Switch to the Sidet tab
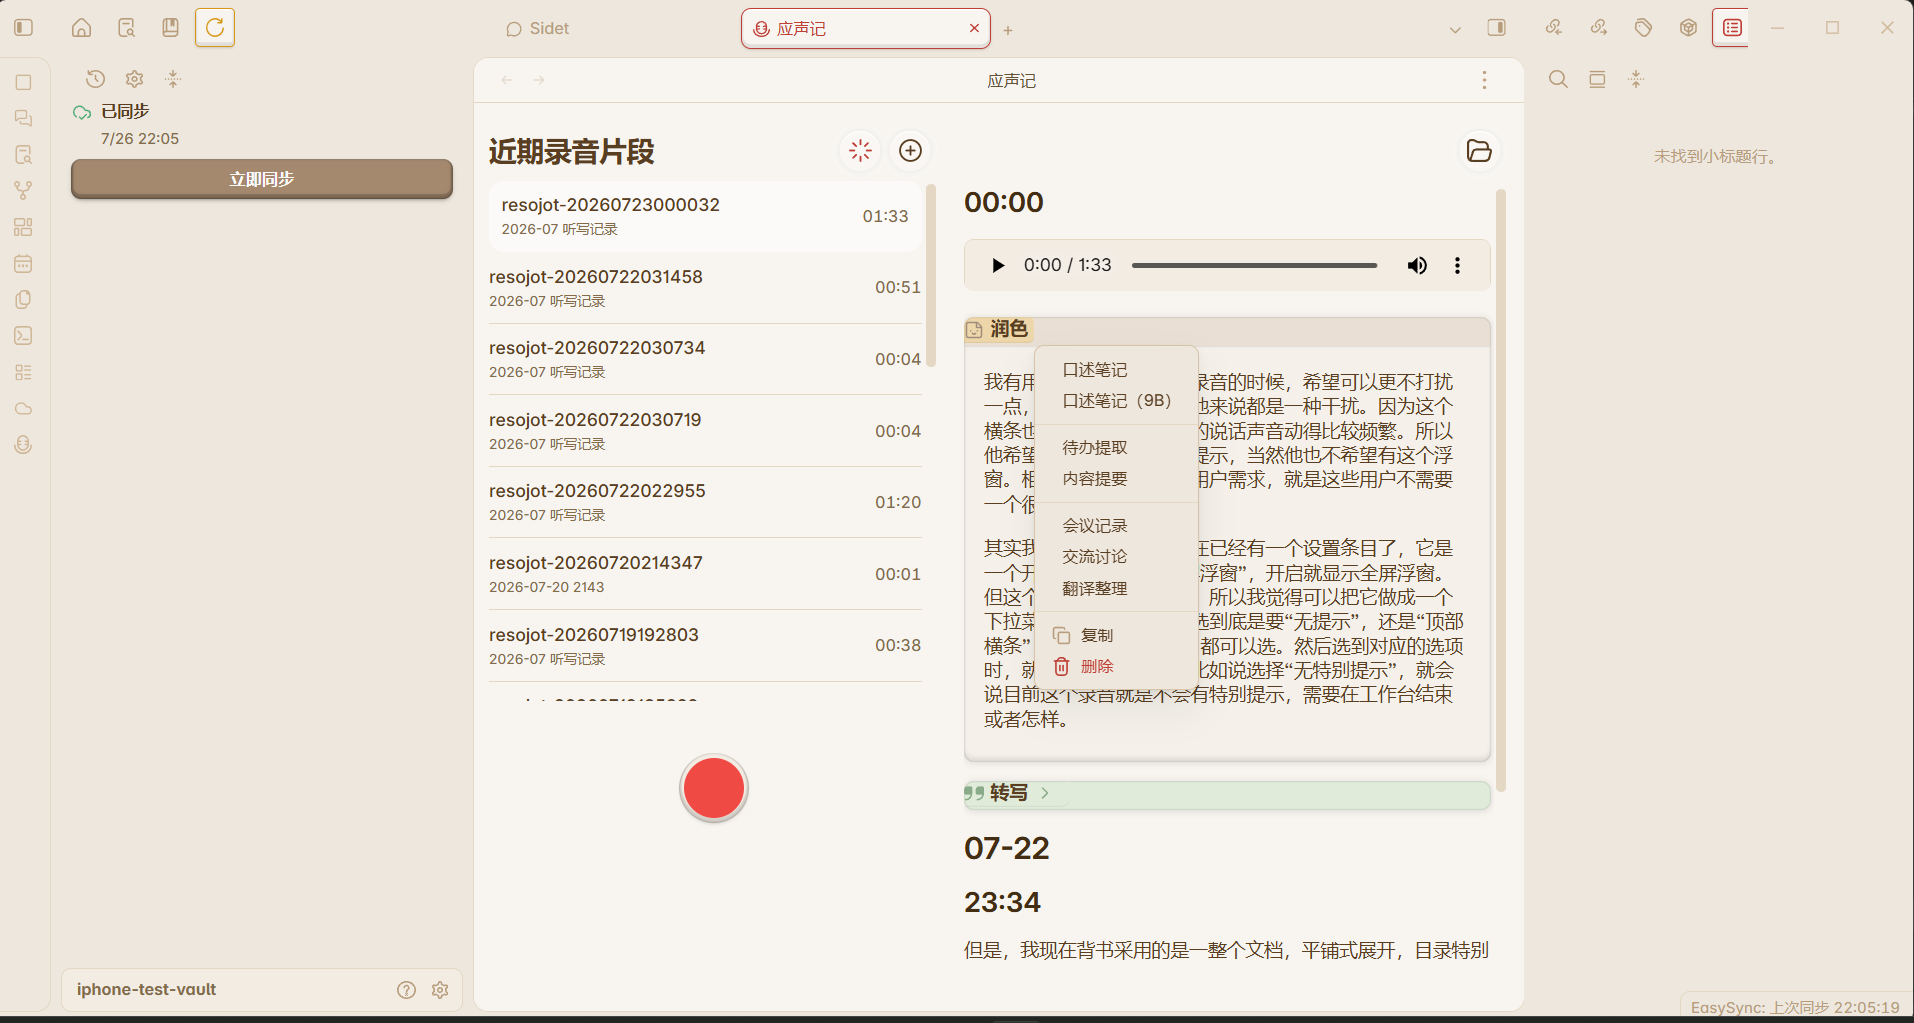1914x1023 pixels. tap(538, 29)
